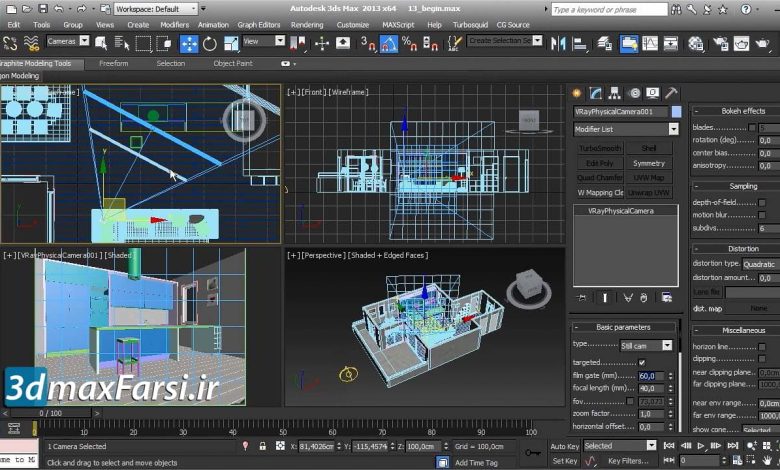Screen dimensions: 780x470
Task: Choose the Rectangular Selection Region tool
Action: [x=143, y=44]
